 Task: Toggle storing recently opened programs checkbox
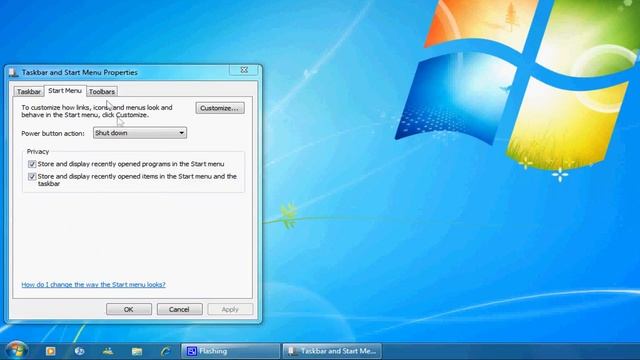click(32, 164)
